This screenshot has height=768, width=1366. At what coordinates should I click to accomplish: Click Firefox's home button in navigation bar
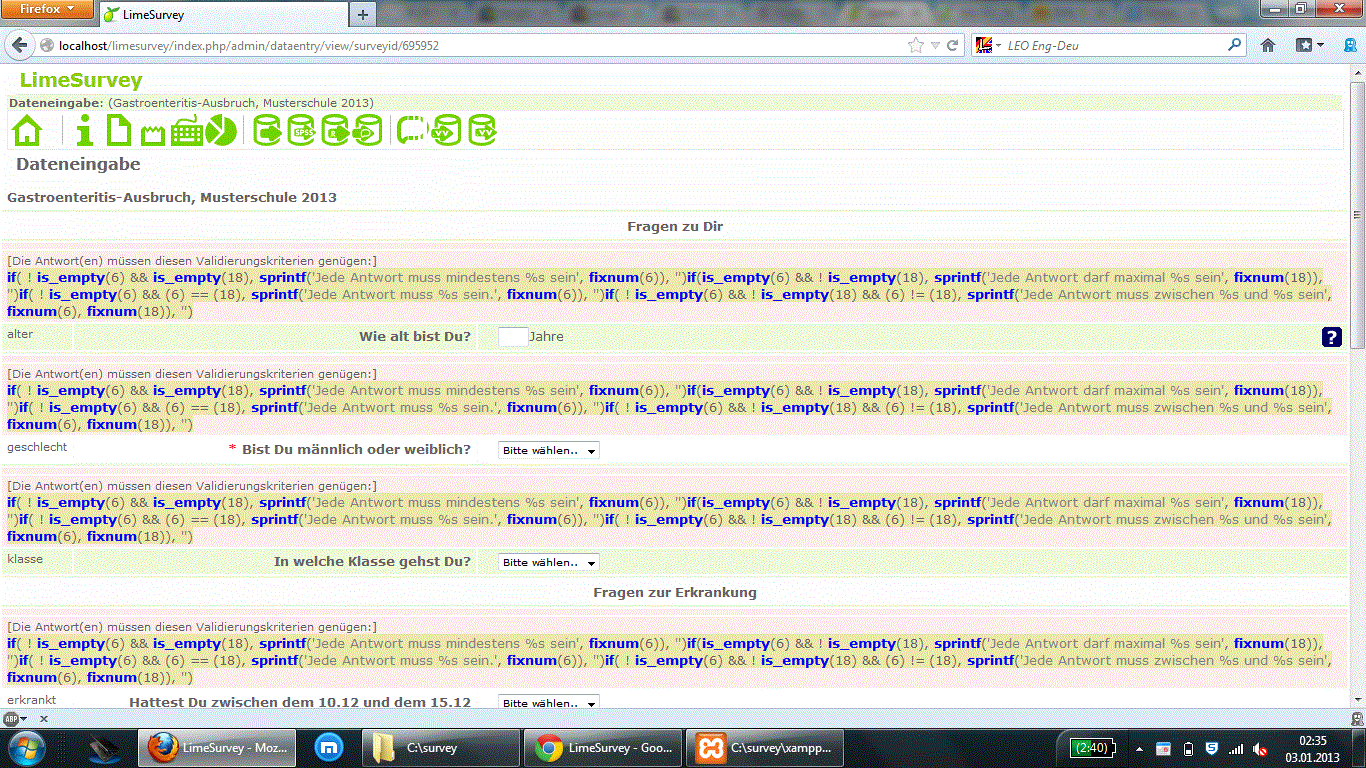point(1268,45)
